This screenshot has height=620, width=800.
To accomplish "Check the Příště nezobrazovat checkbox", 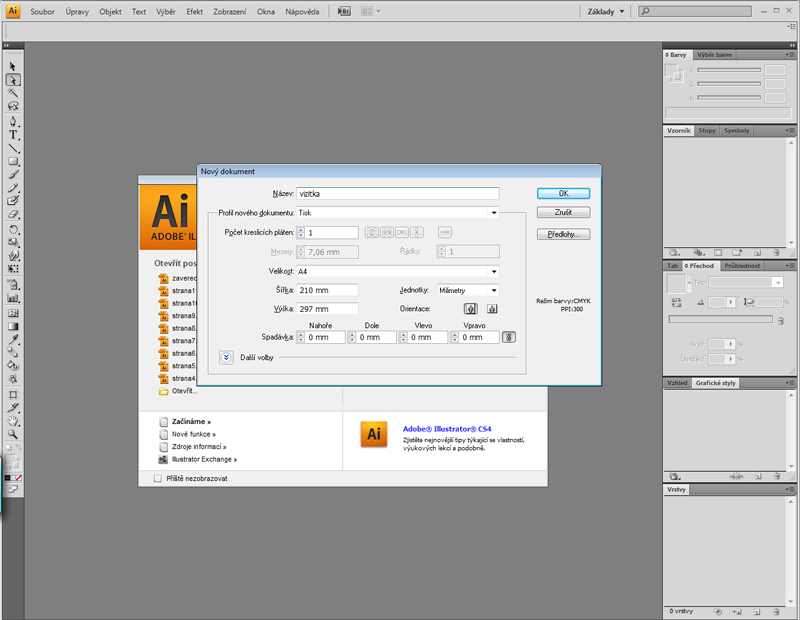I will click(157, 479).
